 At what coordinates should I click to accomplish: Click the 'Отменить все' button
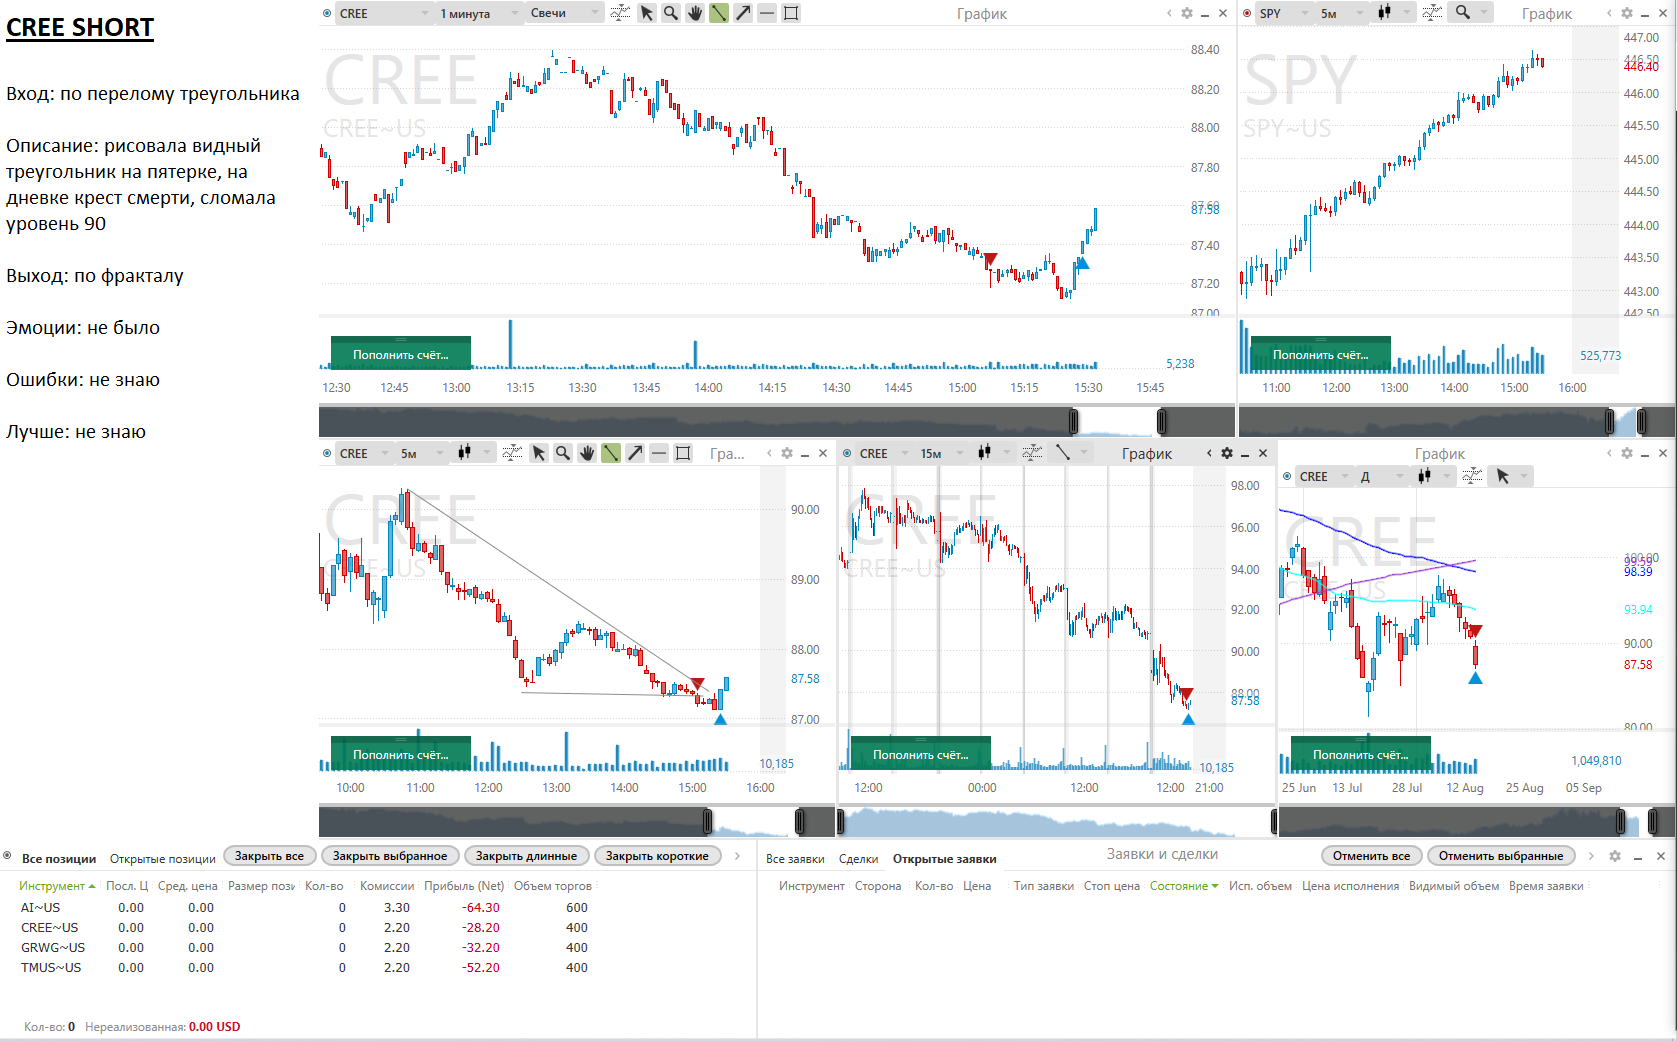pos(1371,856)
